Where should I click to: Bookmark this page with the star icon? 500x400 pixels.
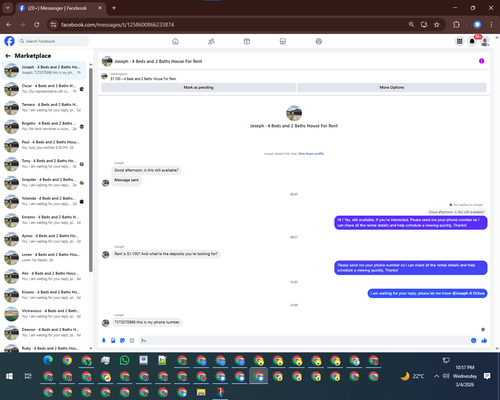pyautogui.click(x=437, y=25)
